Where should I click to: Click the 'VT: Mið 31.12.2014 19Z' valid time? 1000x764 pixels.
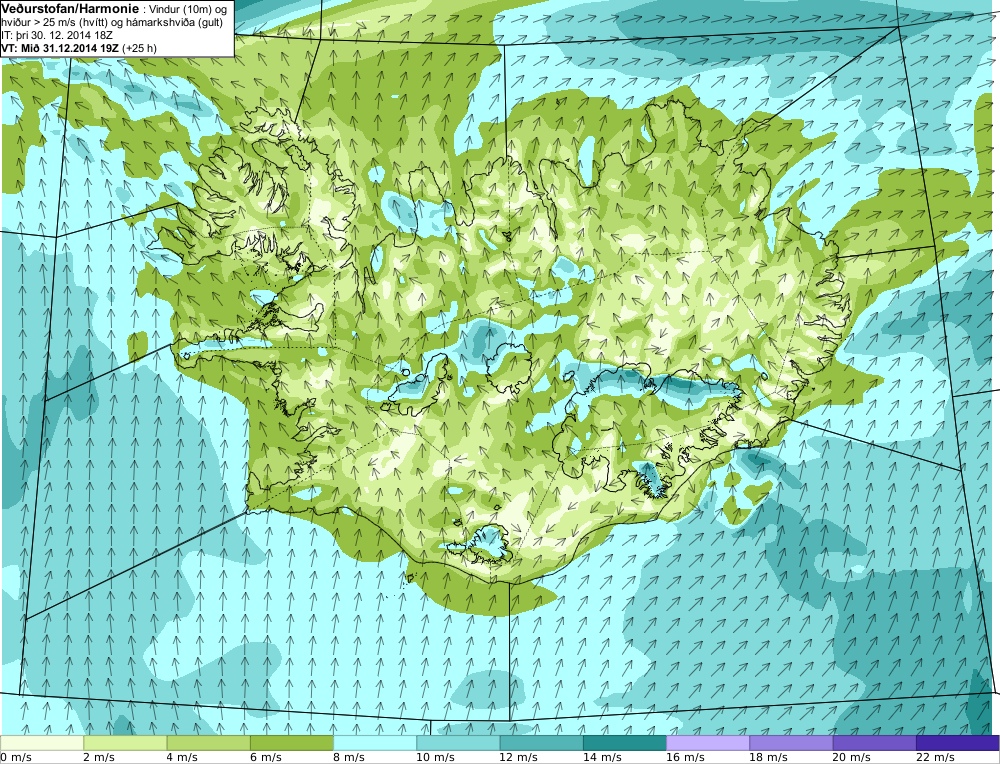coord(60,48)
